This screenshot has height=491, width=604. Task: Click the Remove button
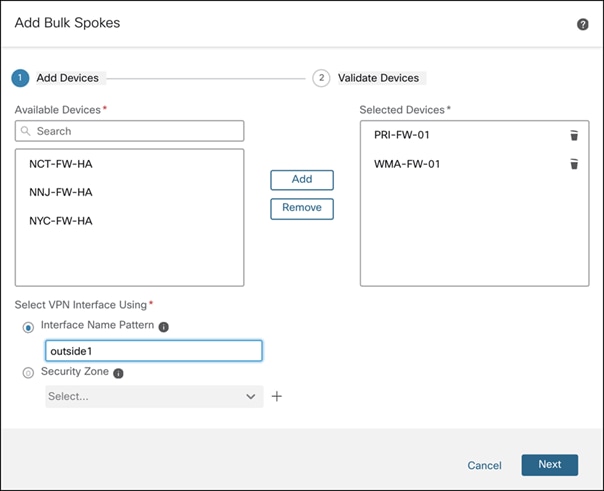[301, 208]
